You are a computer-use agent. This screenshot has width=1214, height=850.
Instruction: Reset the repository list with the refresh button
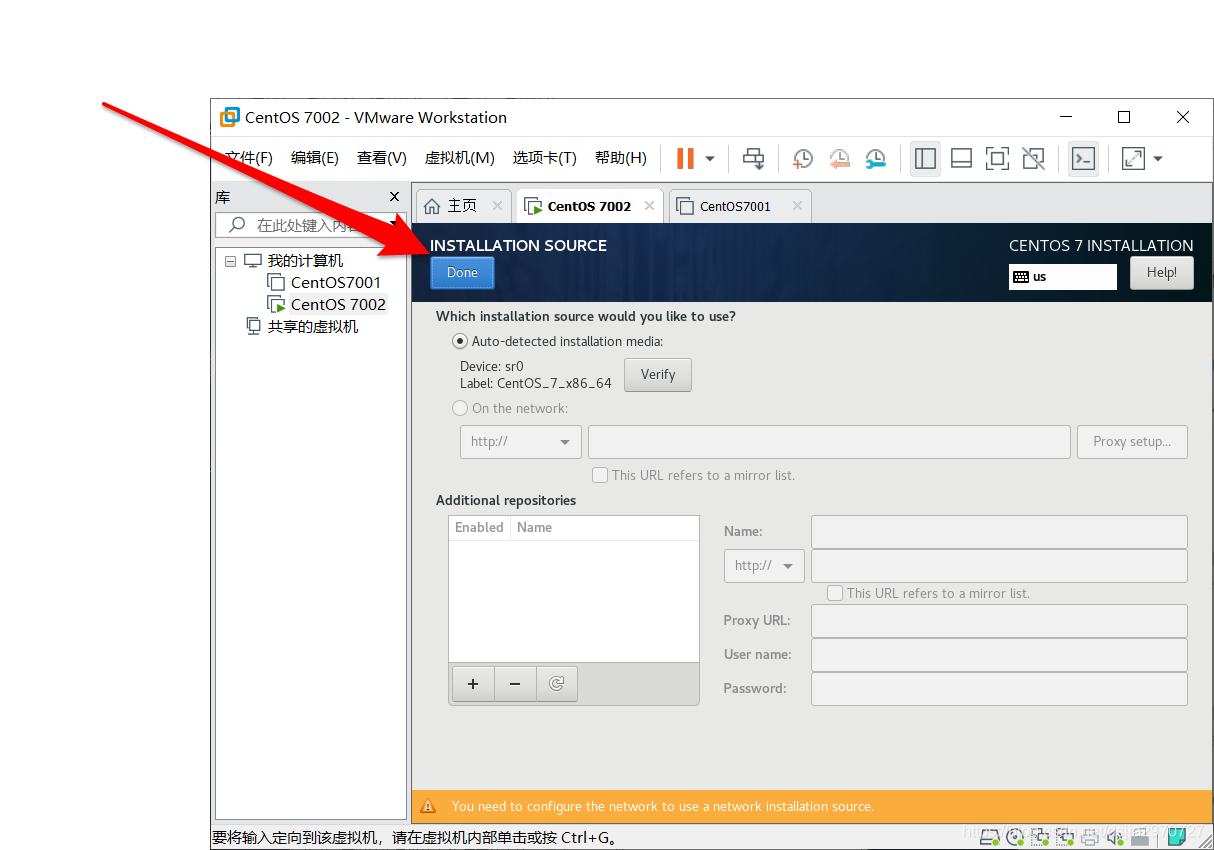557,684
